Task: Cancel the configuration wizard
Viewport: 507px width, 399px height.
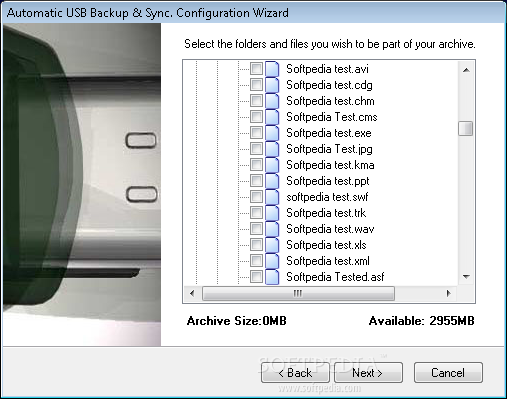Action: pyautogui.click(x=448, y=373)
